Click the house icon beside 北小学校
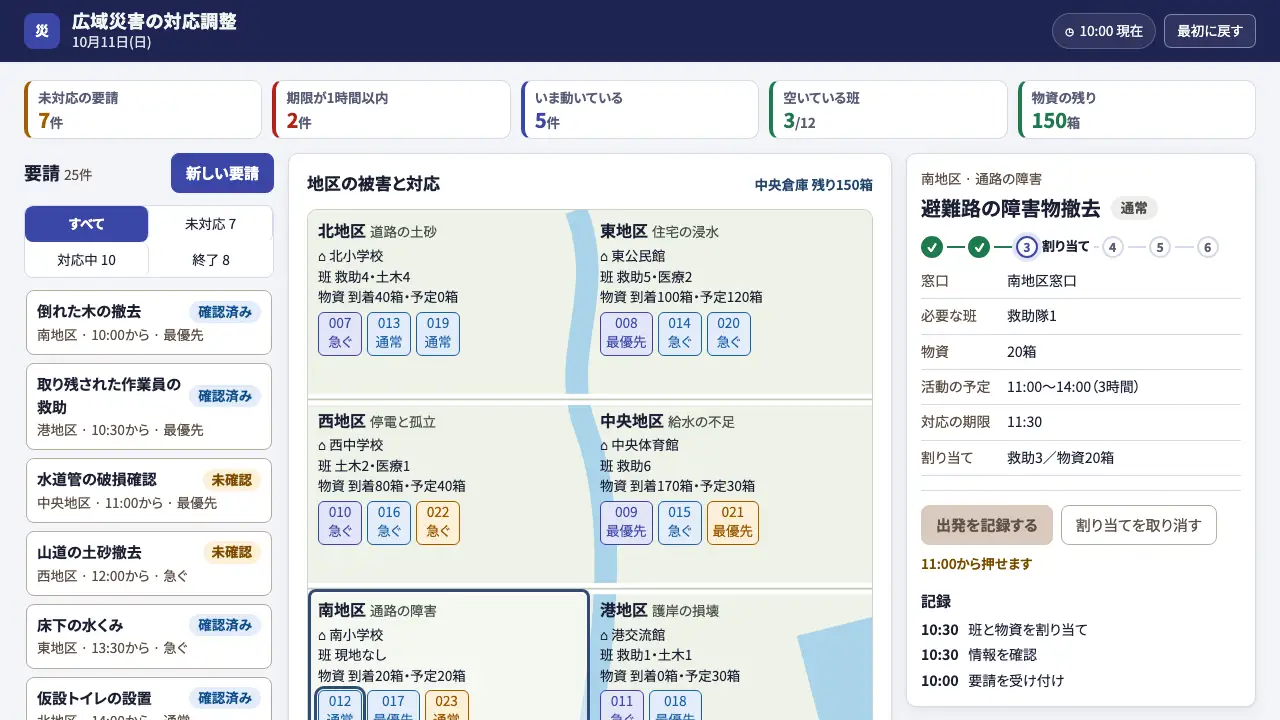Image resolution: width=1280 pixels, height=720 pixels. click(323, 255)
